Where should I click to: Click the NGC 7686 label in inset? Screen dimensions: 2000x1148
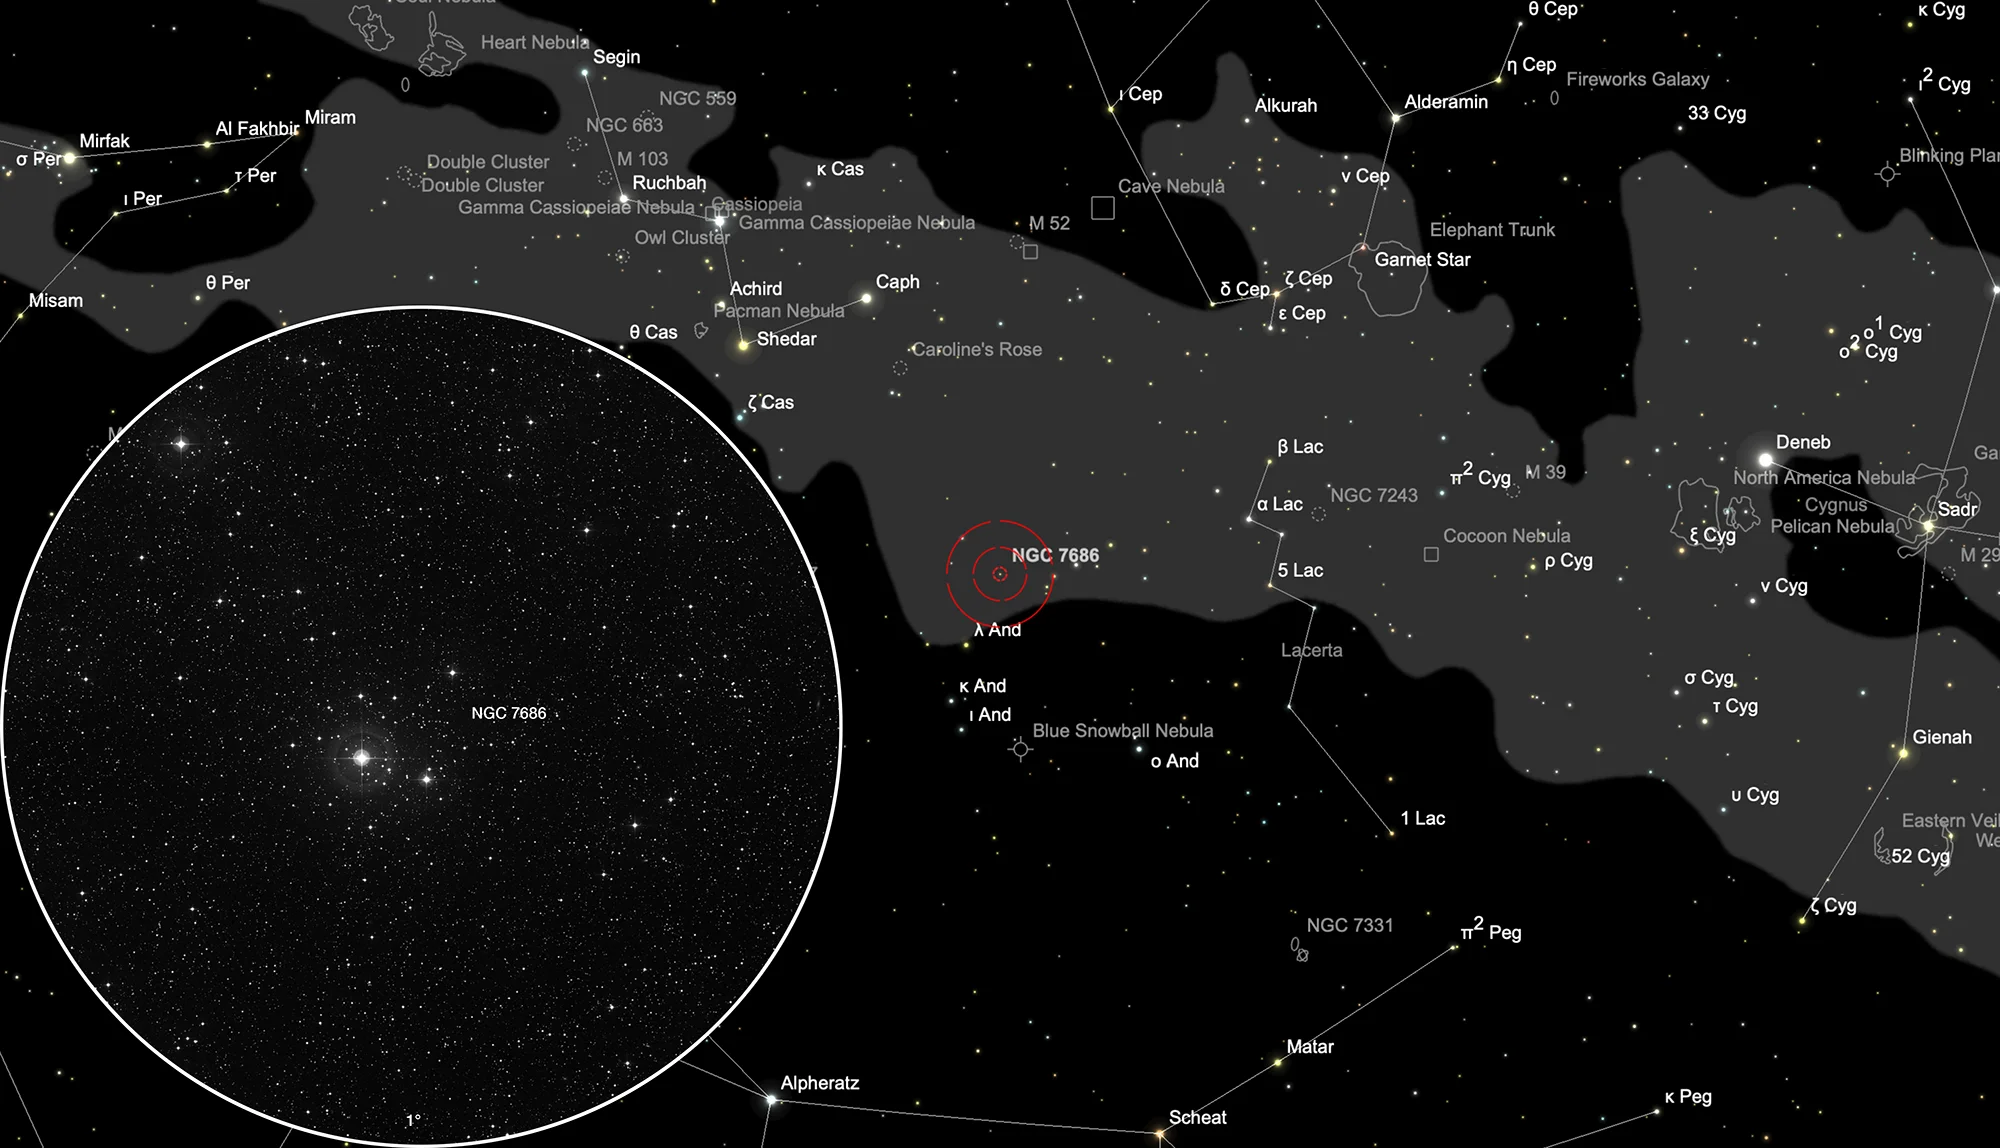508,713
